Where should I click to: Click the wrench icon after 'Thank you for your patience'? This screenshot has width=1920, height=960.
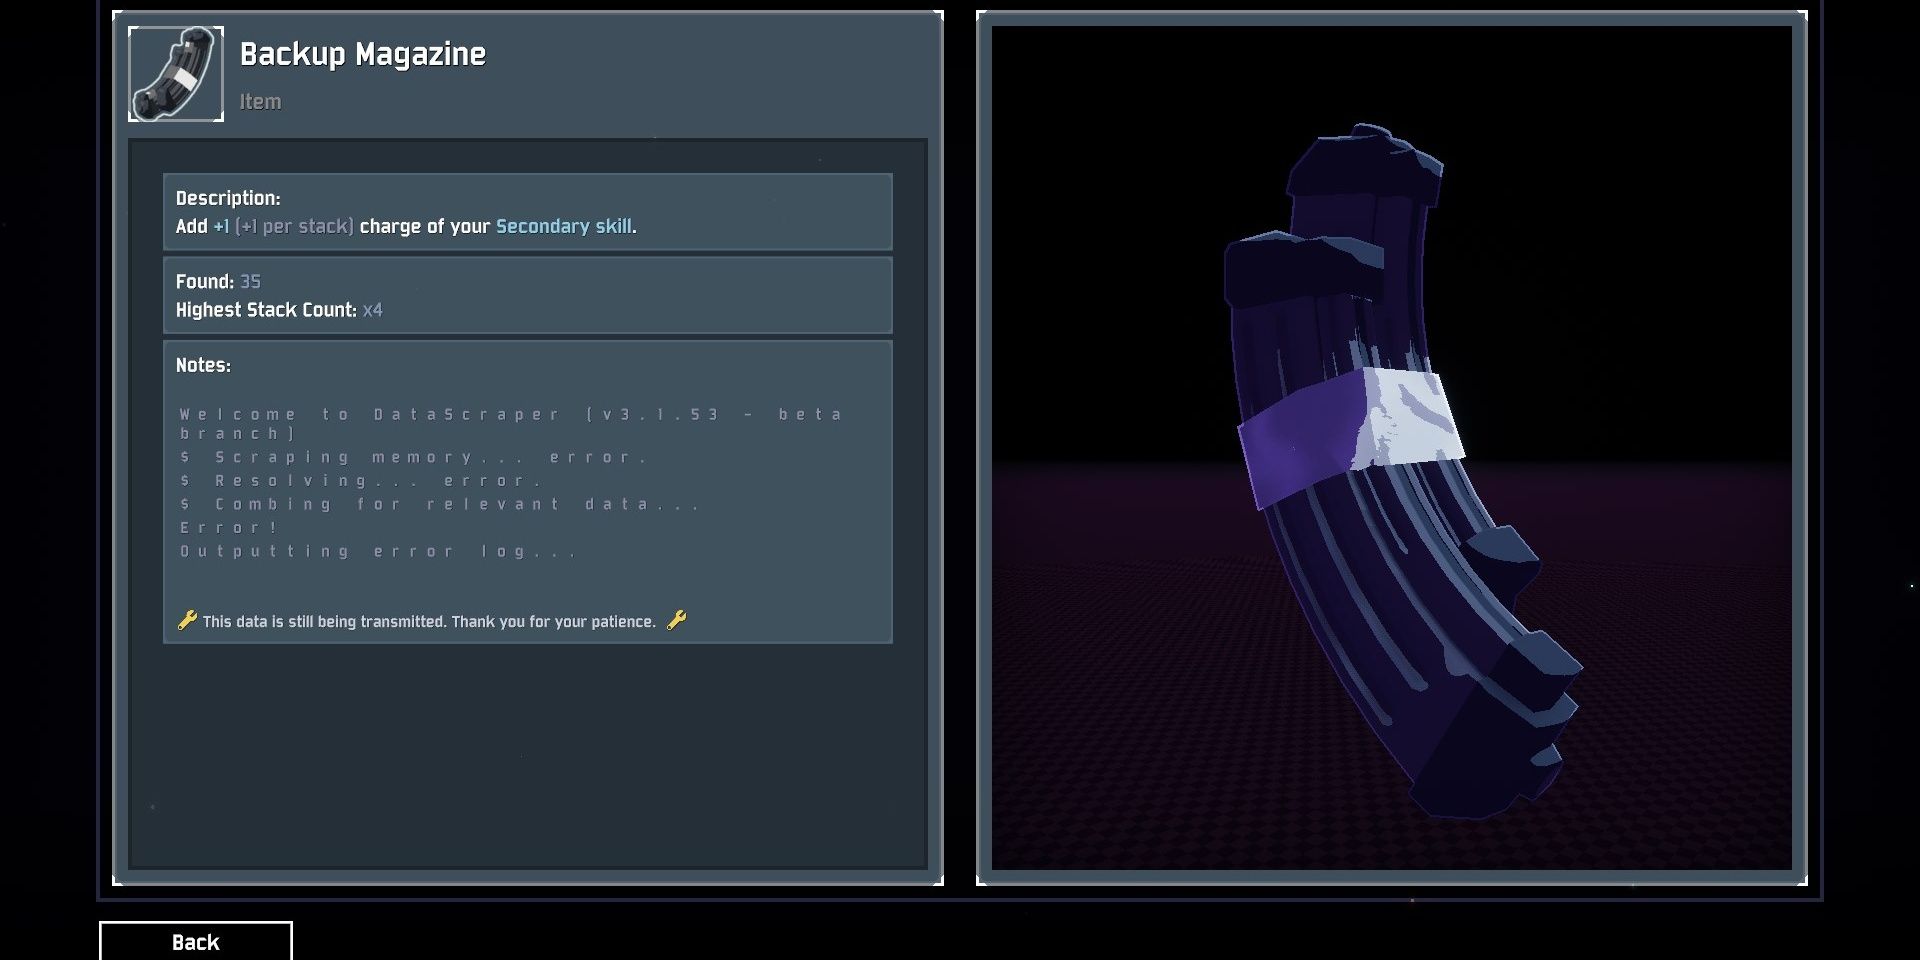(x=677, y=620)
